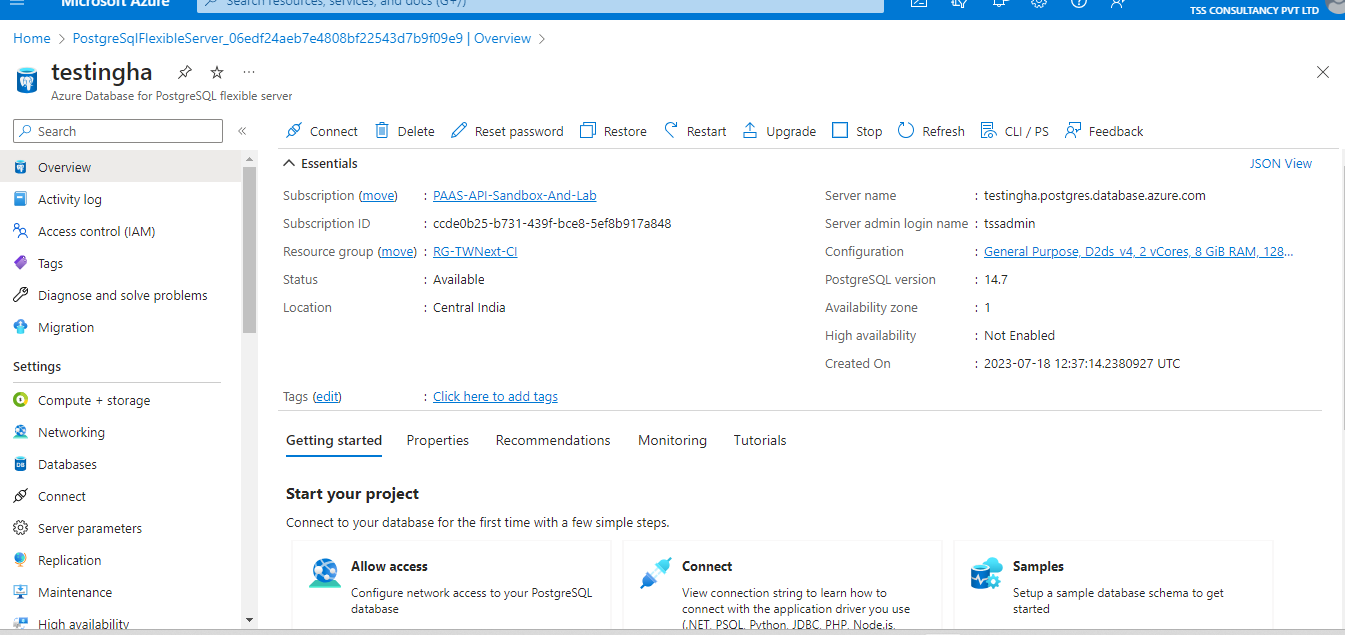
Task: Select the admin login name tssadmin
Action: pyautogui.click(x=1010, y=223)
